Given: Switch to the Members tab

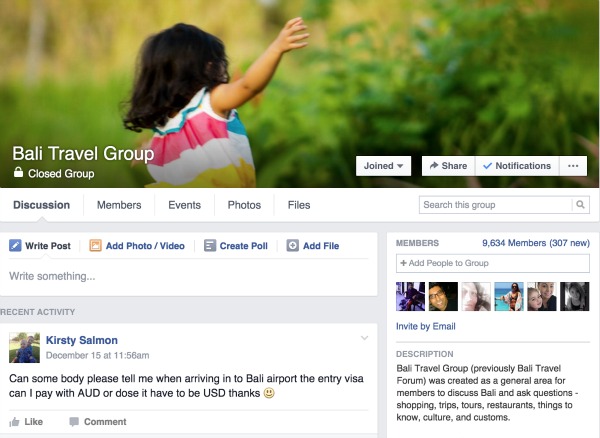Looking at the screenshot, I should tap(119, 205).
